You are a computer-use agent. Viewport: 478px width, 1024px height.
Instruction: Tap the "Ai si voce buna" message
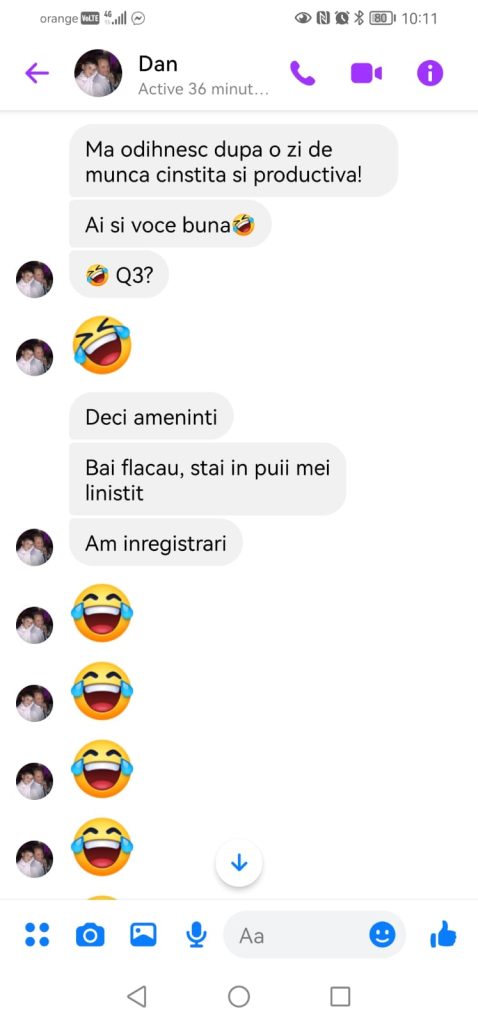(170, 225)
